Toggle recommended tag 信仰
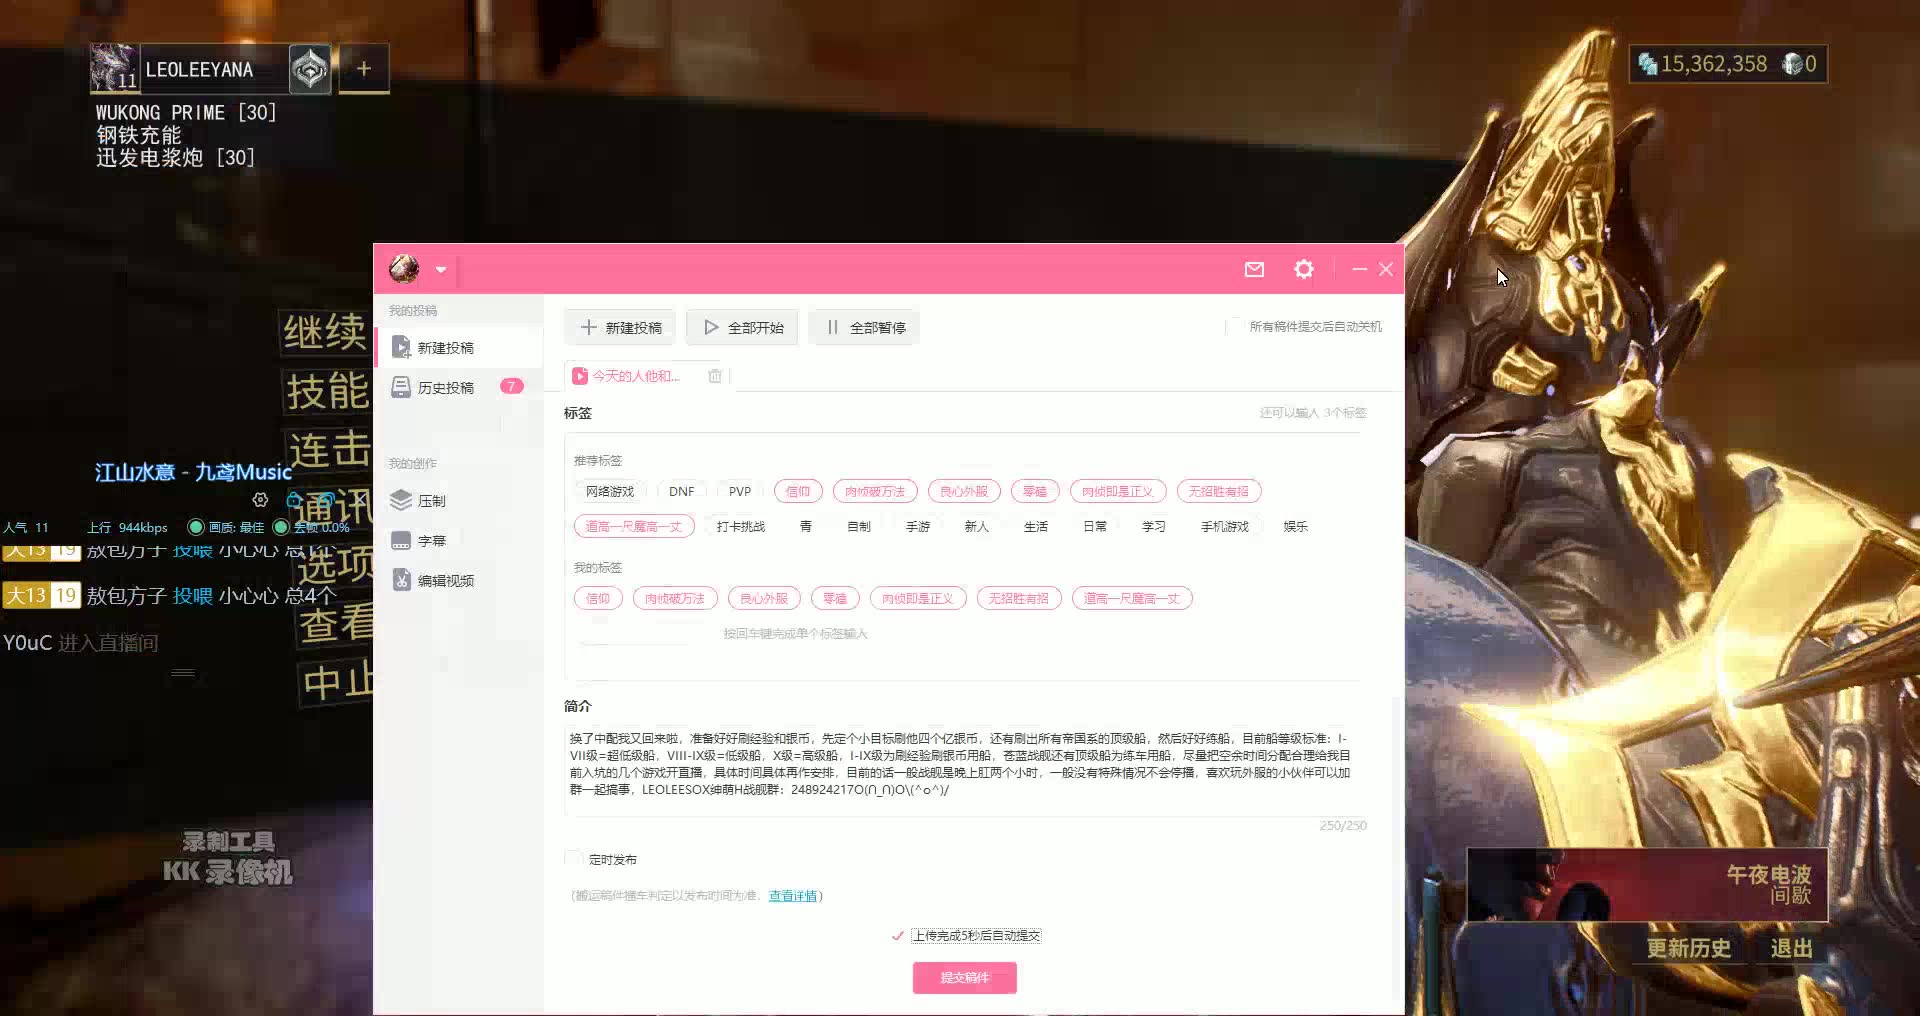This screenshot has height=1016, width=1920. [798, 491]
